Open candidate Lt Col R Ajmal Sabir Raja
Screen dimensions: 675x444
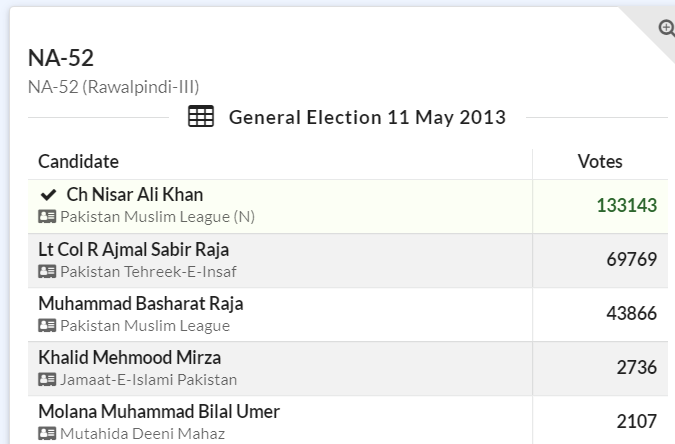click(133, 249)
